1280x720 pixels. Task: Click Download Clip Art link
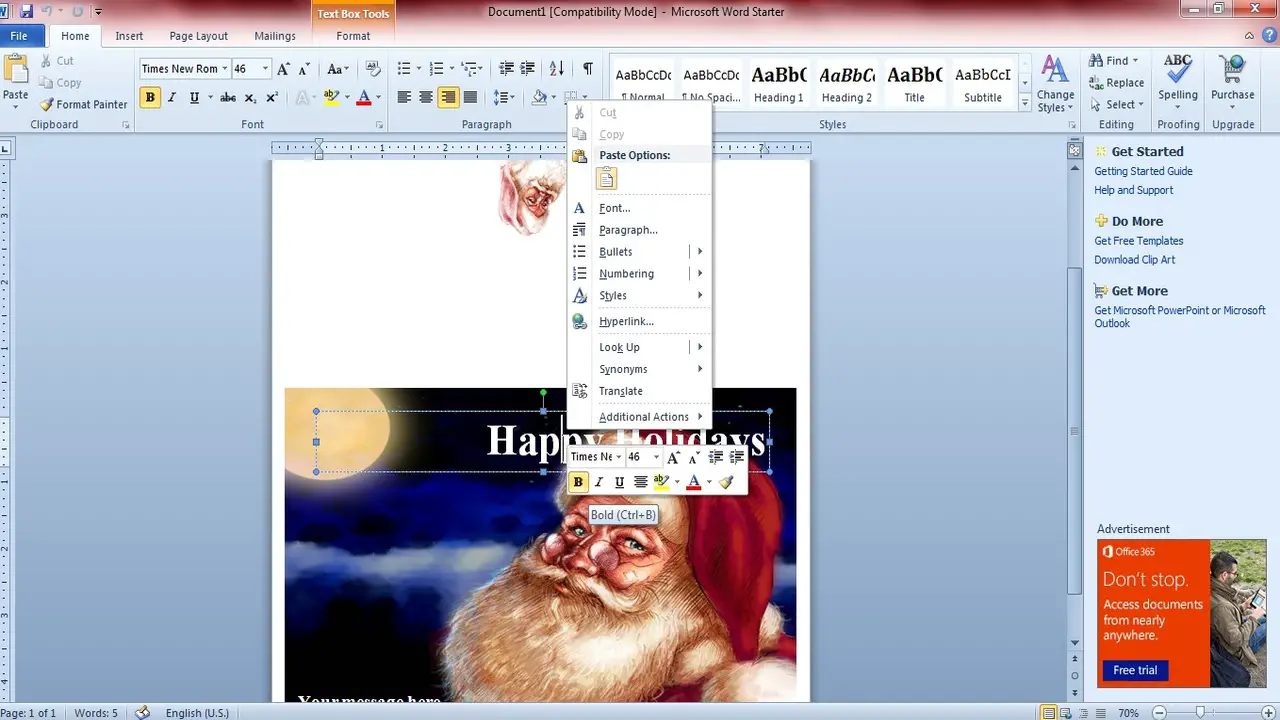click(x=1135, y=260)
